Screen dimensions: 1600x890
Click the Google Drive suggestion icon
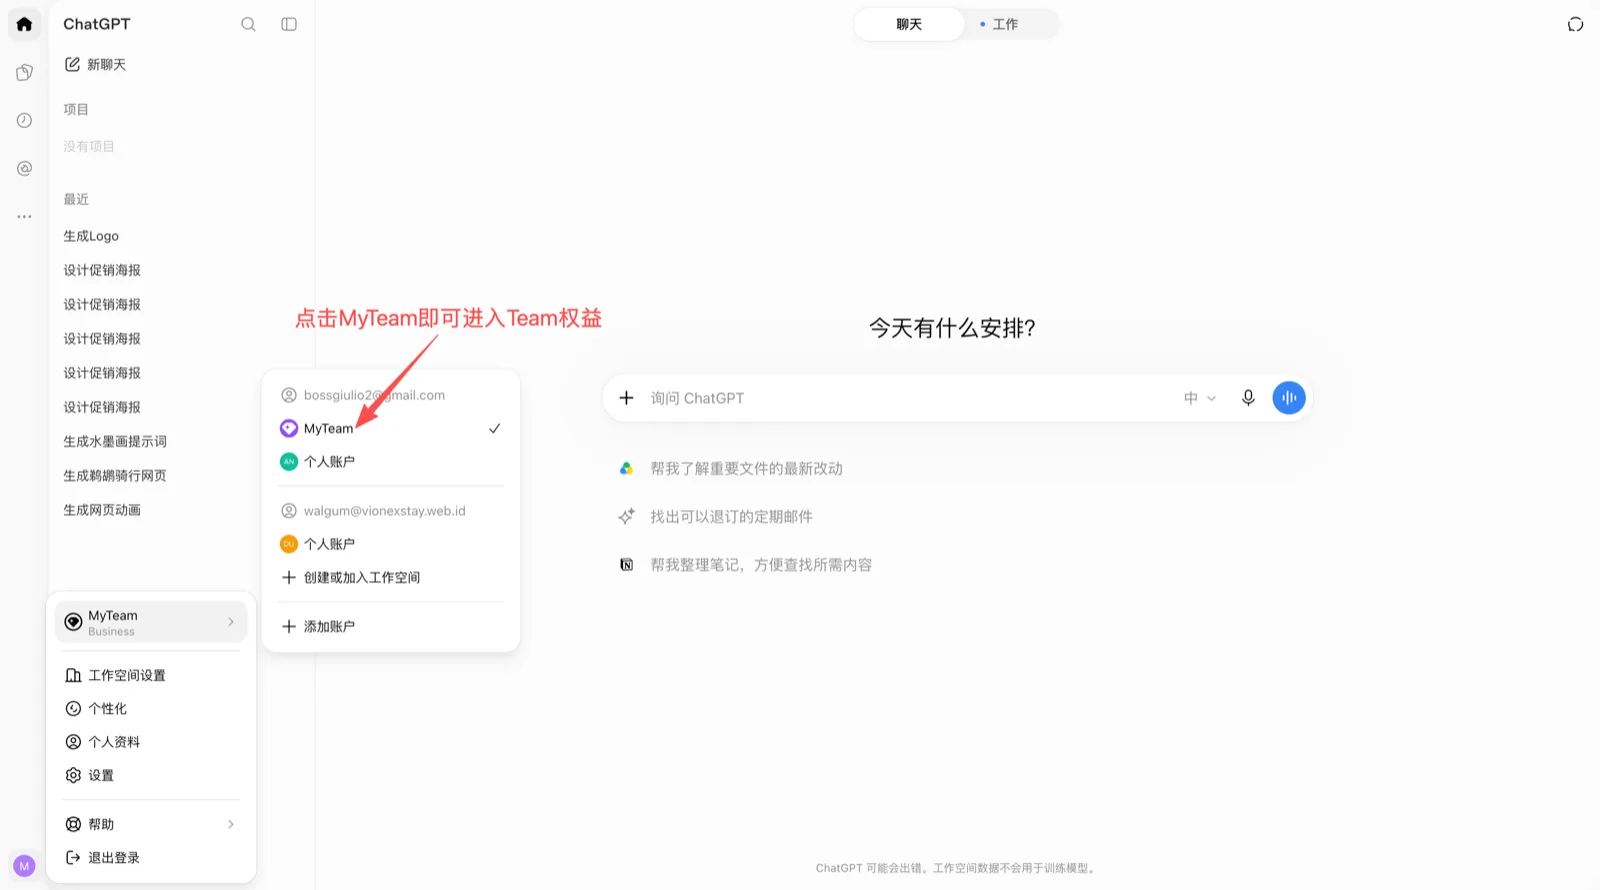tap(626, 468)
